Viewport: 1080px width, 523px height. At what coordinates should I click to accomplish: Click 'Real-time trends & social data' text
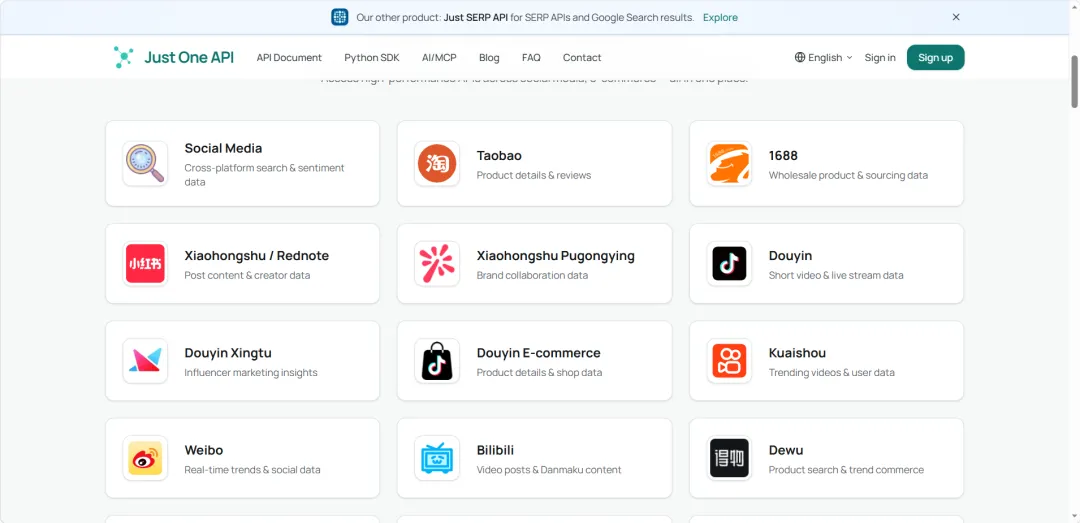(252, 469)
